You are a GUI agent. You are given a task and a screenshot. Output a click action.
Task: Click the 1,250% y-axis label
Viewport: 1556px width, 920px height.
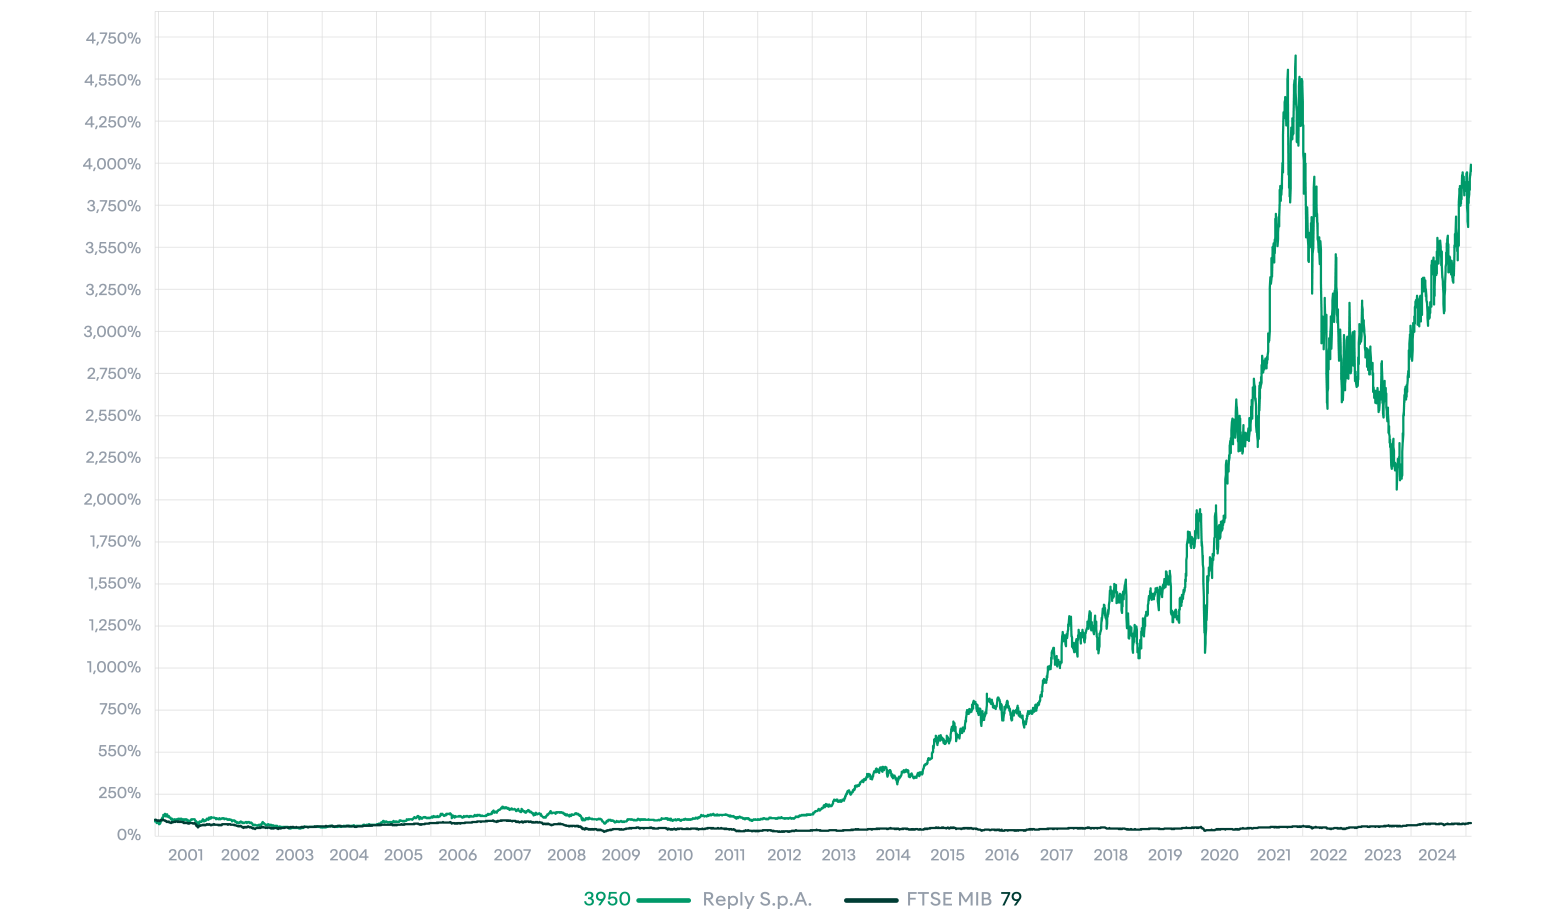click(115, 626)
